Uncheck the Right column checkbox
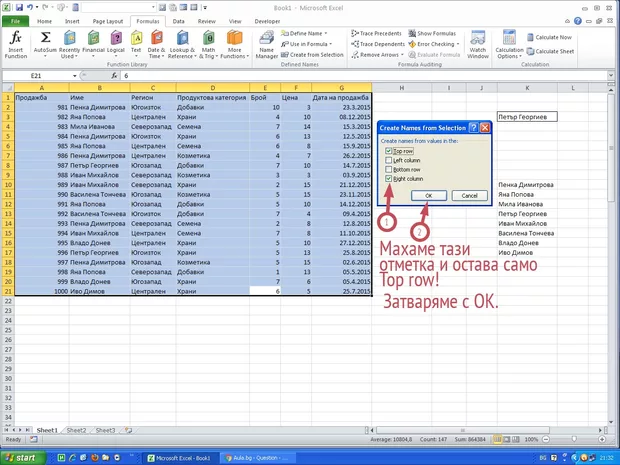 click(x=388, y=179)
